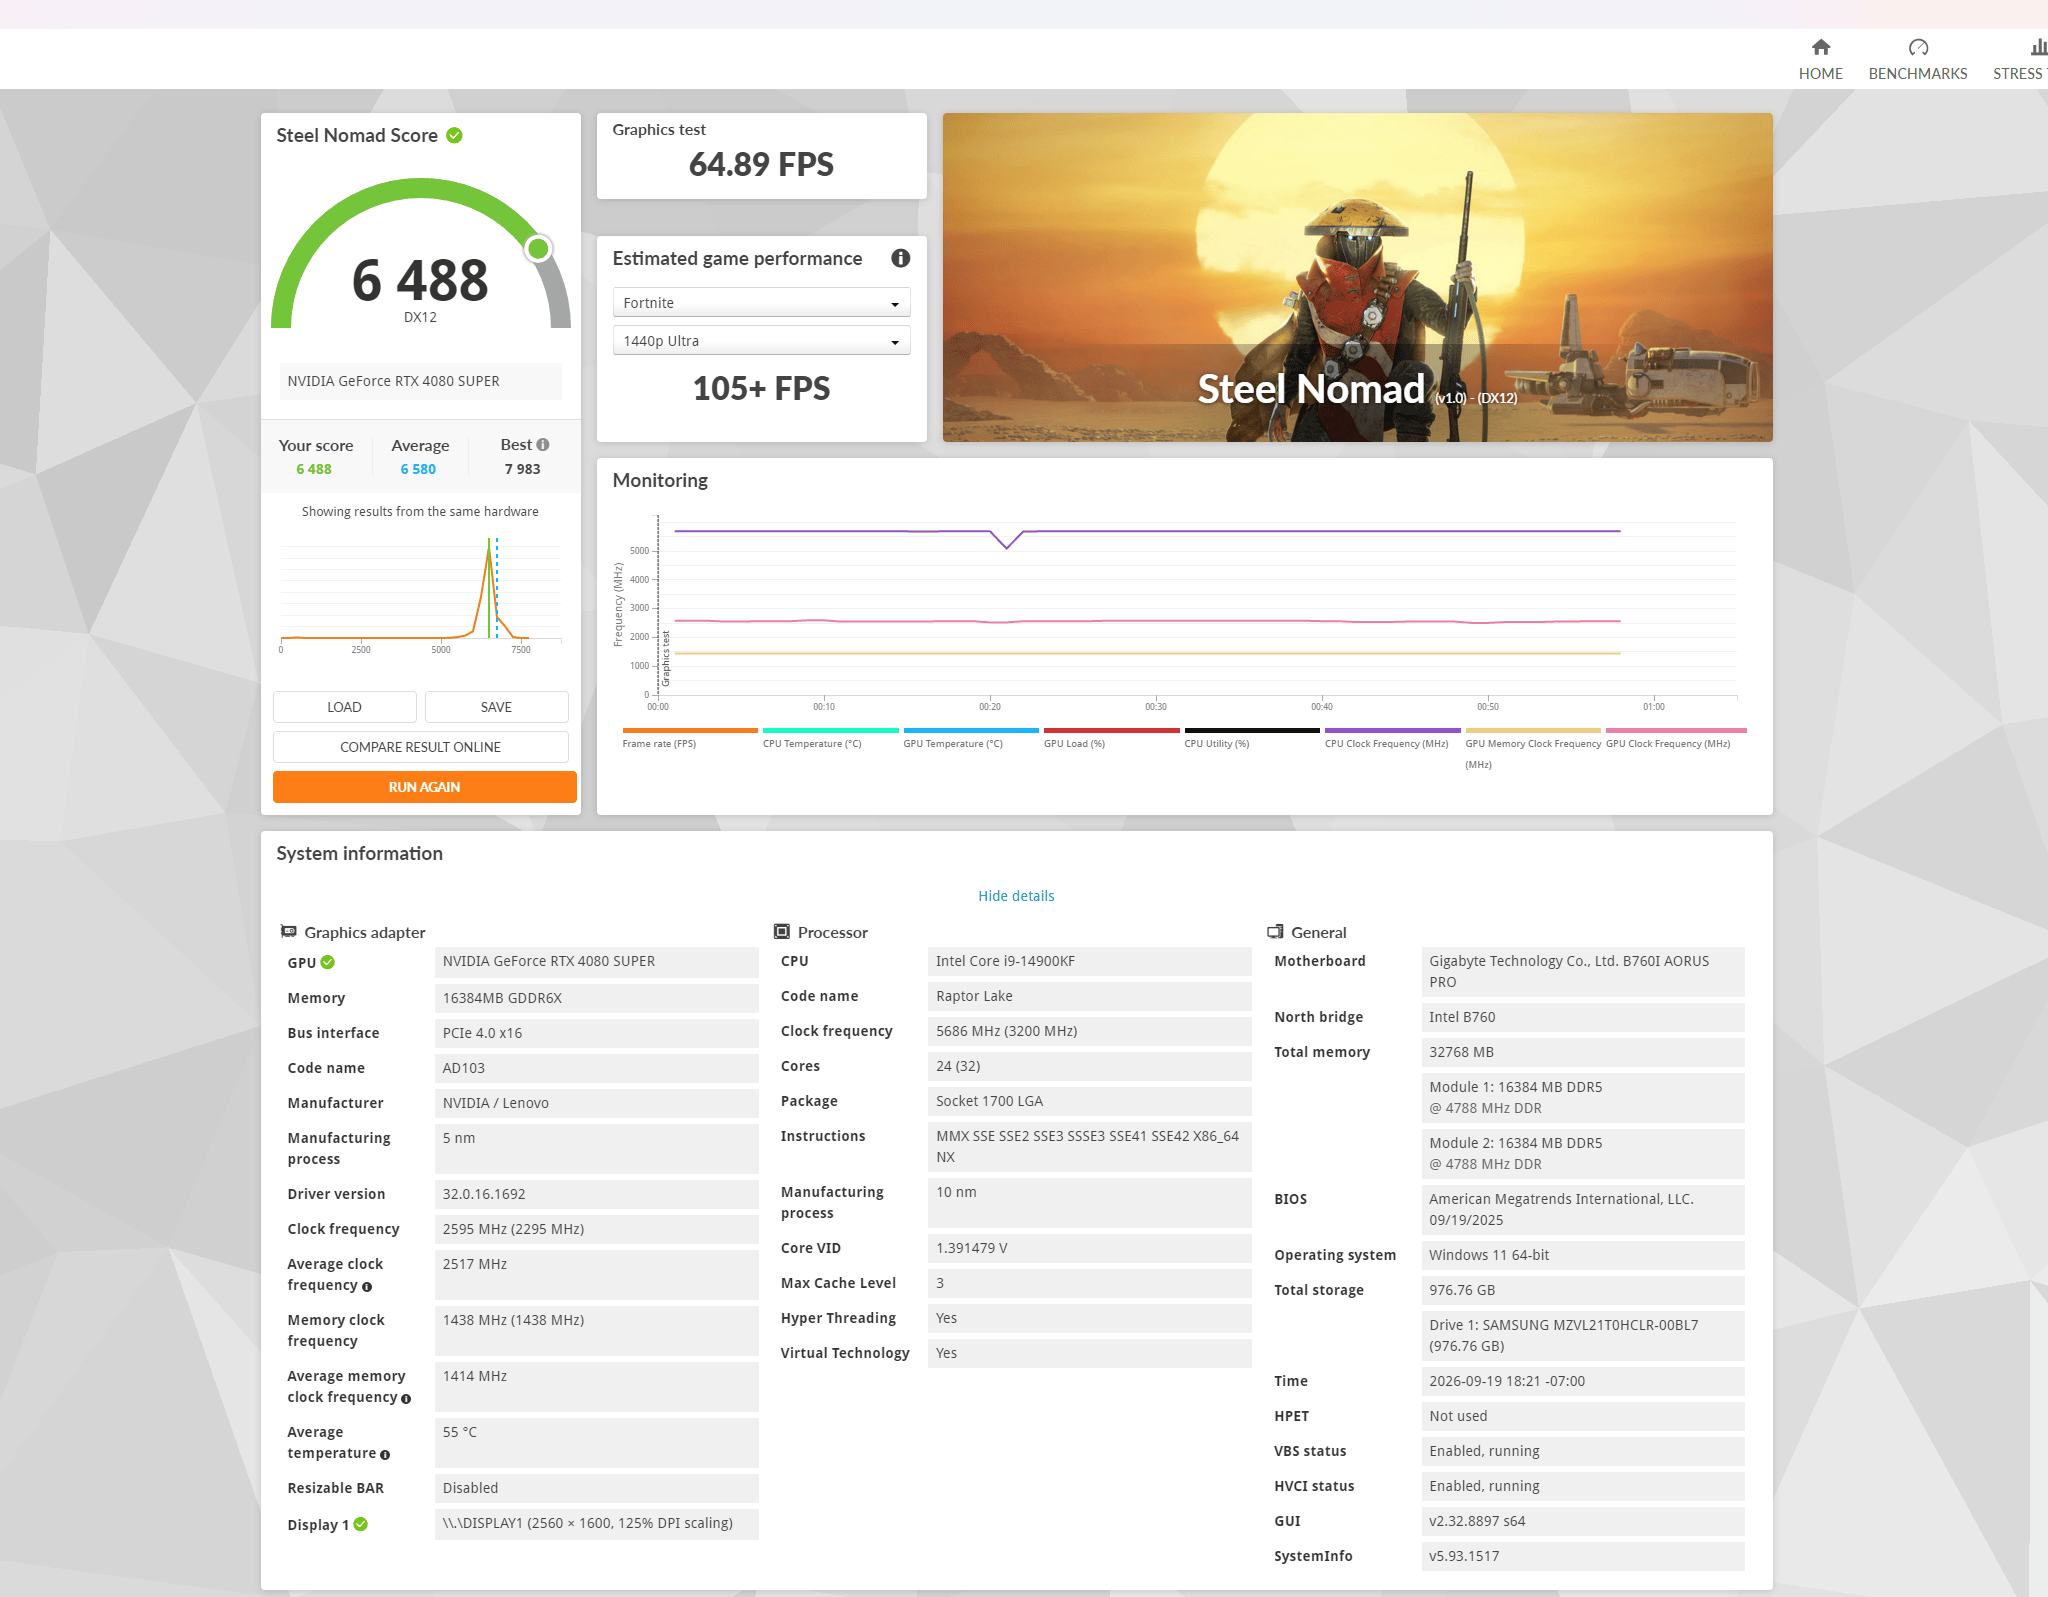The height and width of the screenshot is (1597, 2048).
Task: Switch to the HOME tab label
Action: click(x=1820, y=74)
